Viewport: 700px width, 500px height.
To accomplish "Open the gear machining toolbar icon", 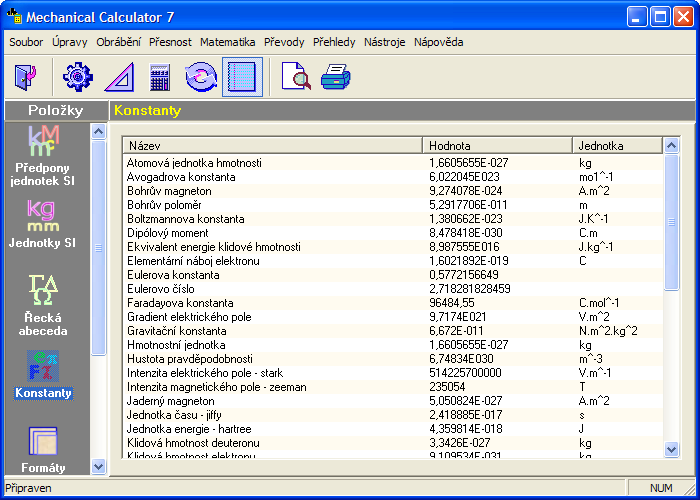I will click(78, 77).
